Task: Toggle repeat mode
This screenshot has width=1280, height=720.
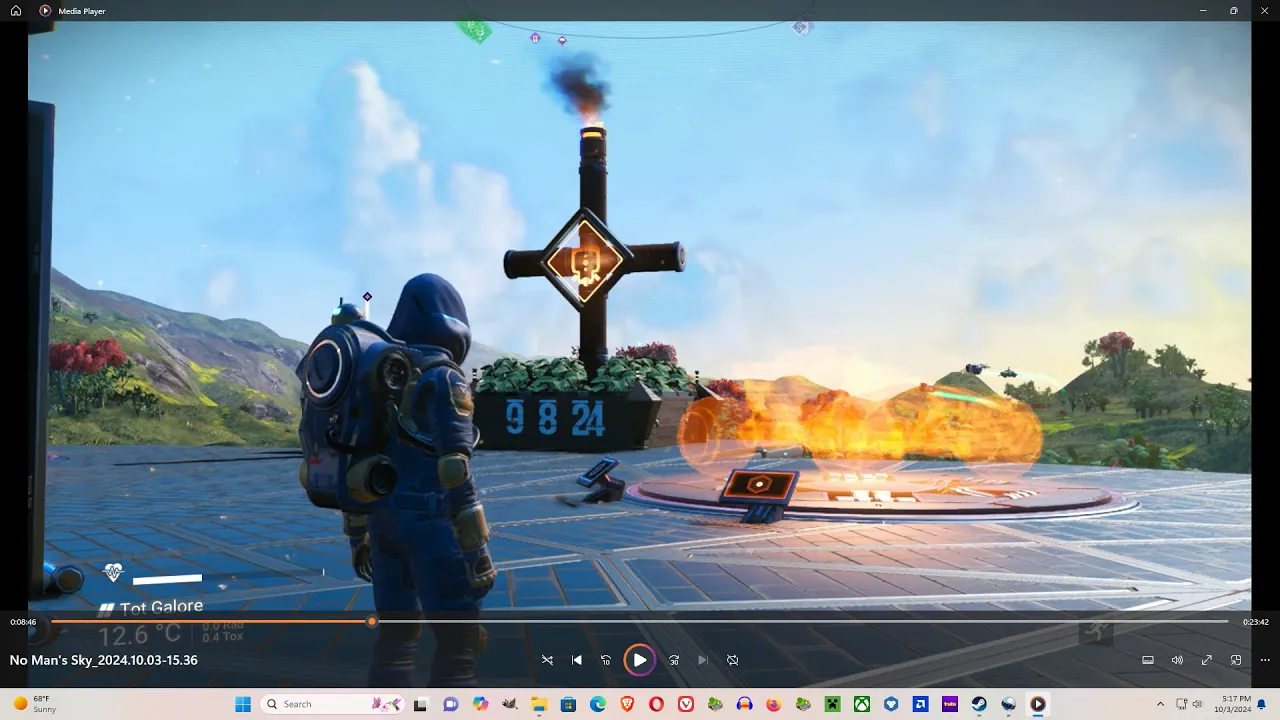Action: coord(732,660)
